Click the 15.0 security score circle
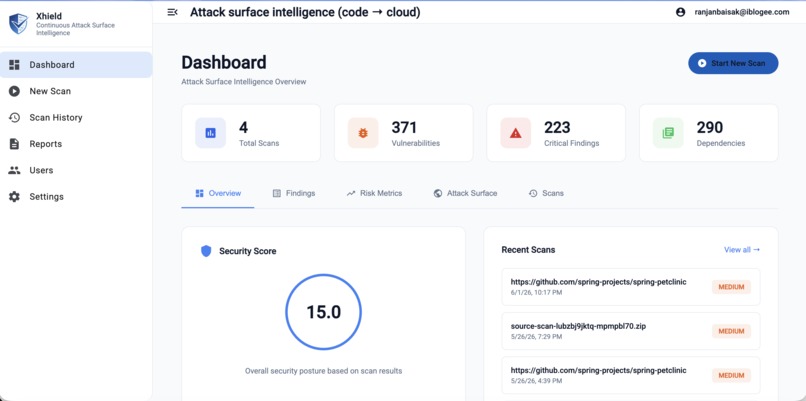 click(323, 312)
